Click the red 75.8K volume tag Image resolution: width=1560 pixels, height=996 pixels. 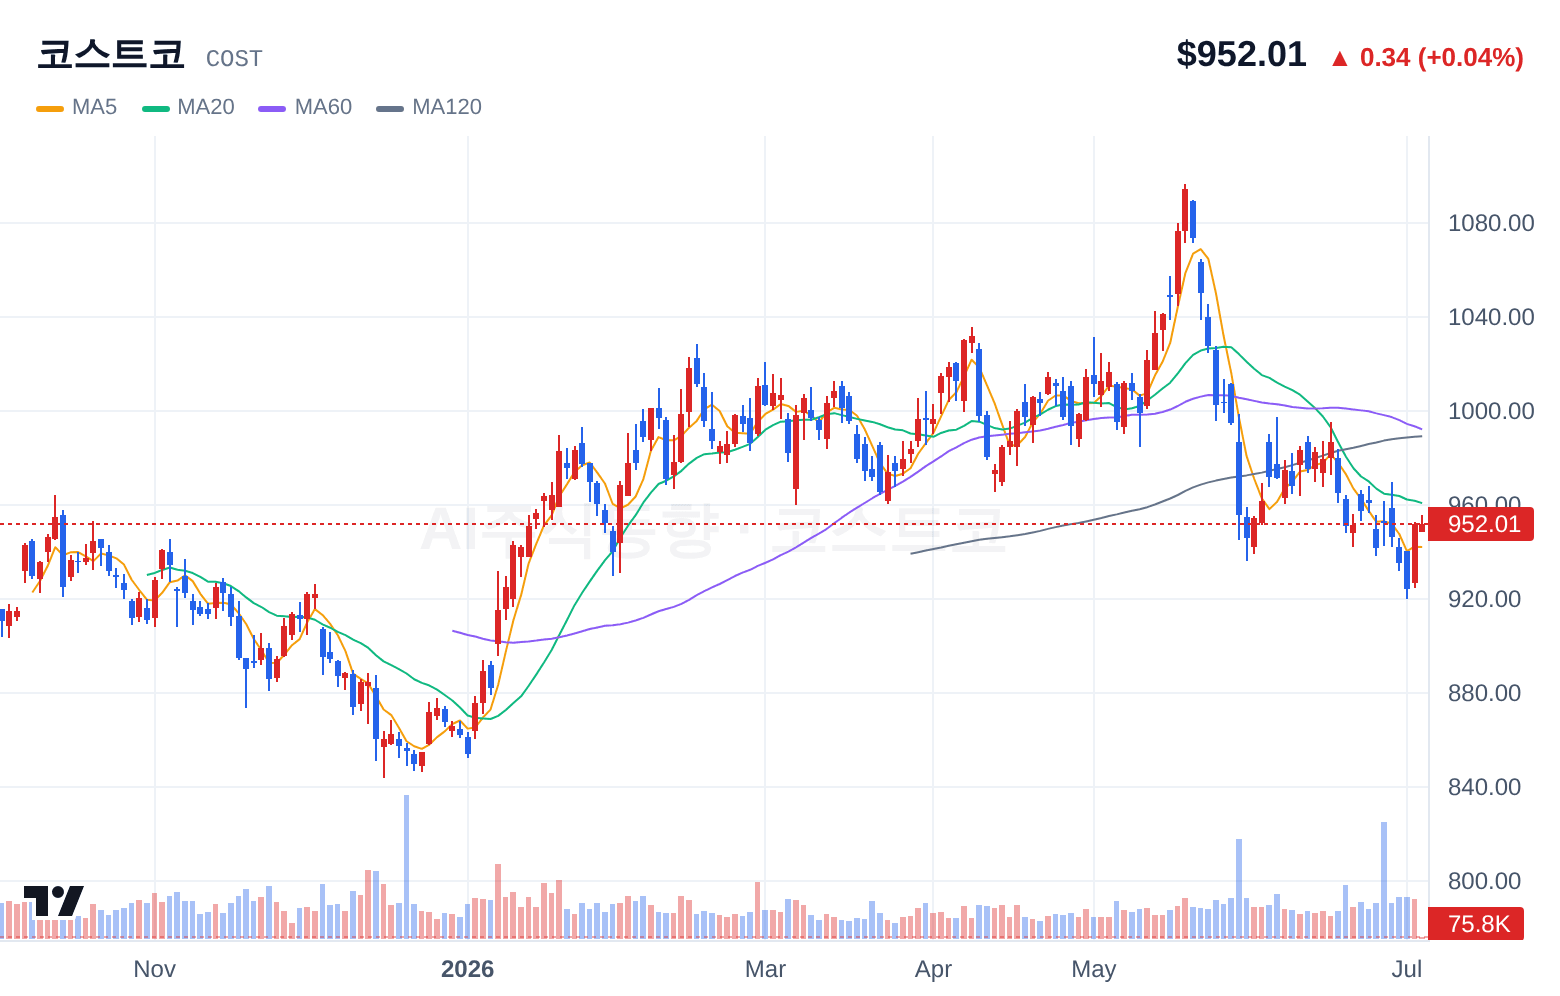[1476, 924]
